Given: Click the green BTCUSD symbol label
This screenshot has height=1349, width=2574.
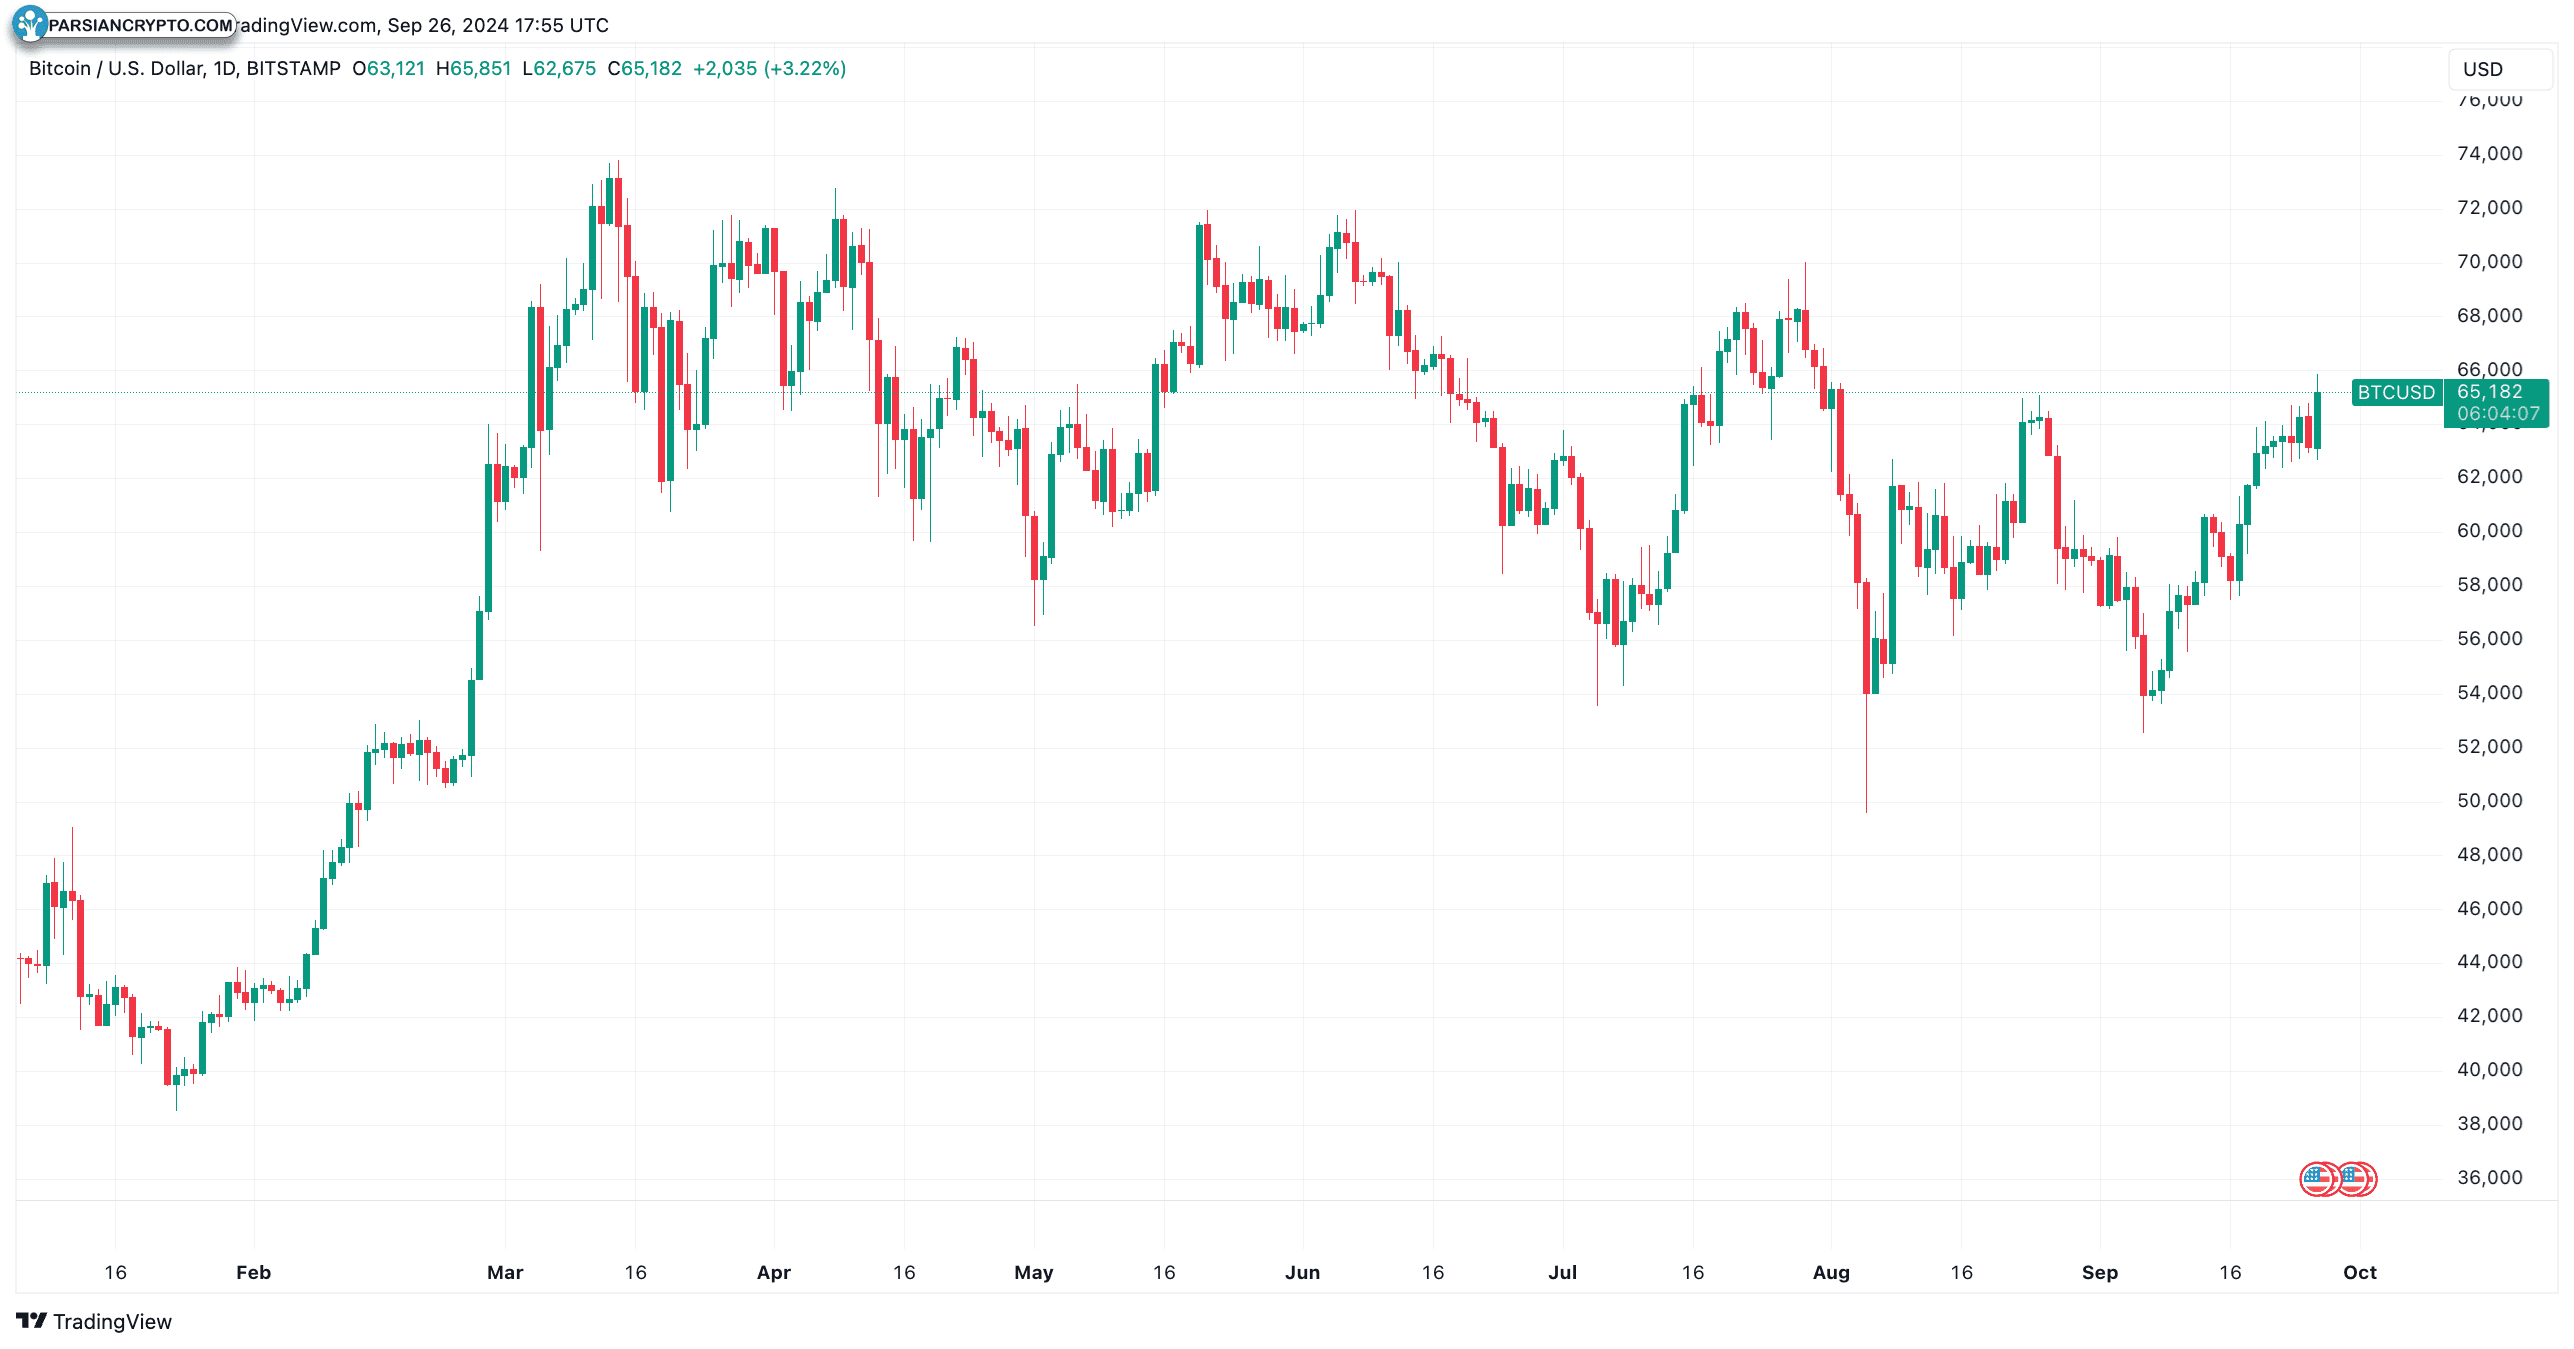Looking at the screenshot, I should 2396,393.
